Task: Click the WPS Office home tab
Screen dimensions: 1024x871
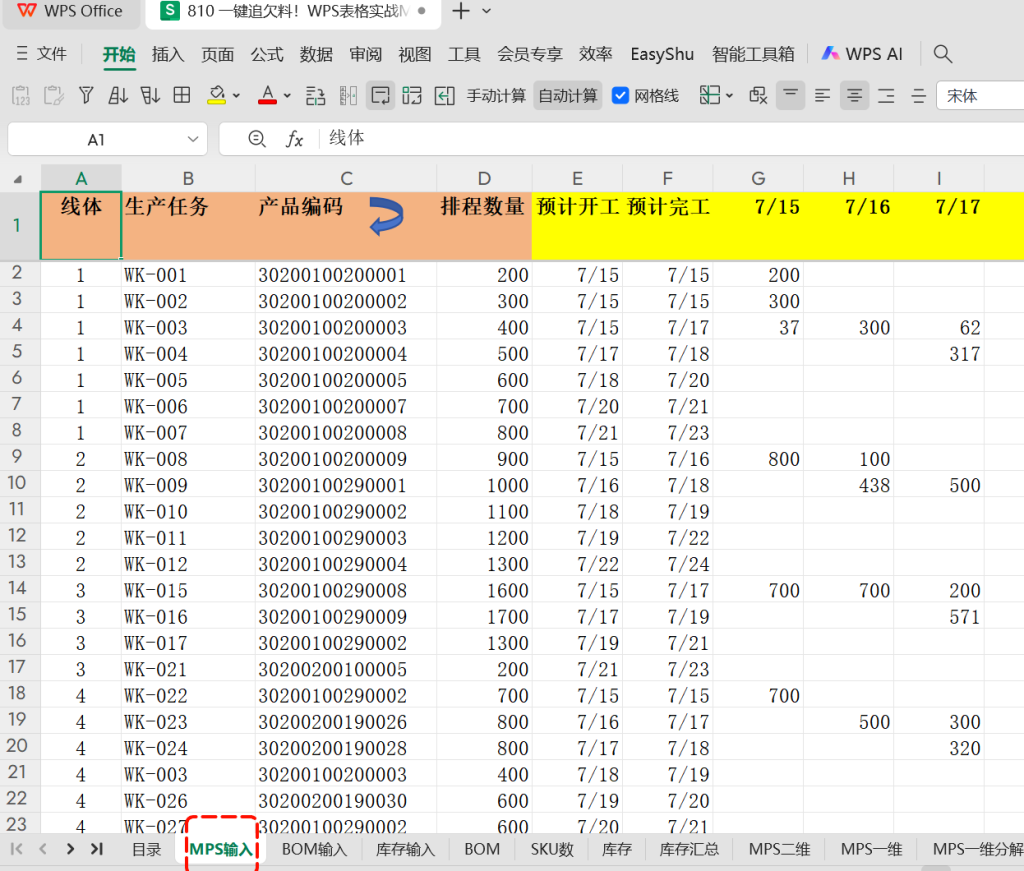Action: pos(71,11)
